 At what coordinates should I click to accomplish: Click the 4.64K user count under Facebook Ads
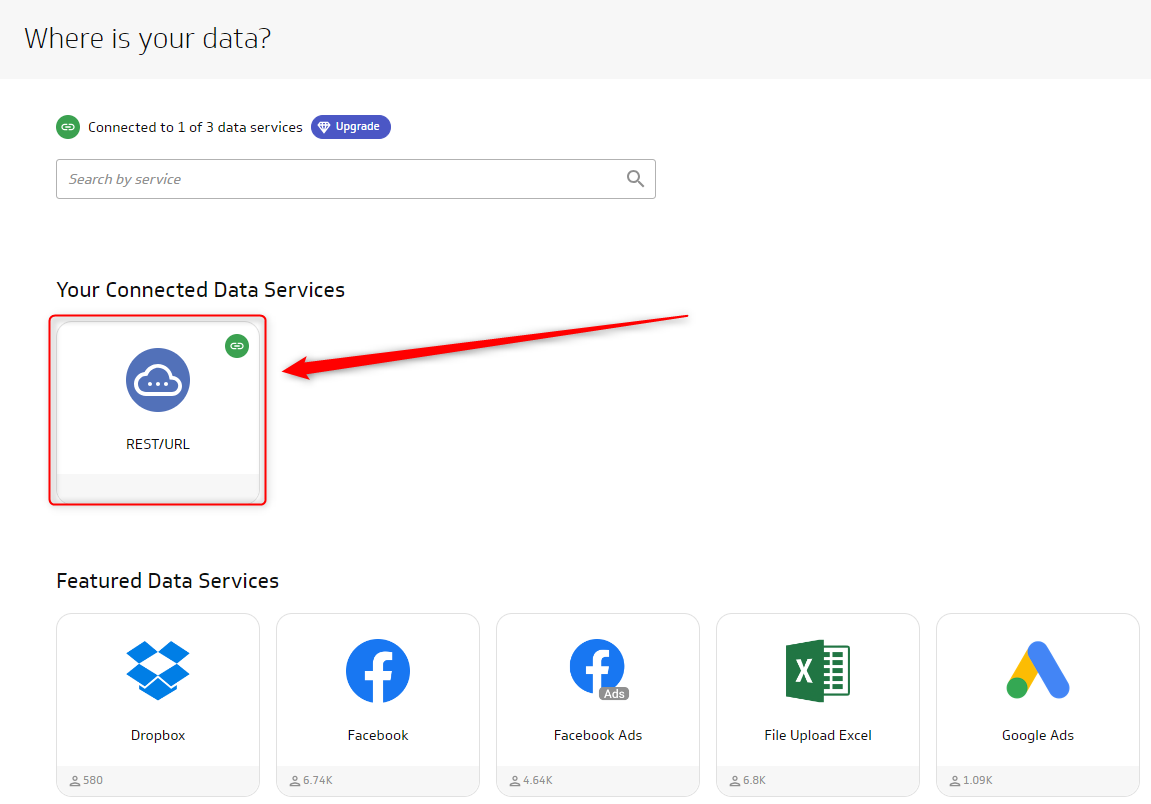click(537, 780)
